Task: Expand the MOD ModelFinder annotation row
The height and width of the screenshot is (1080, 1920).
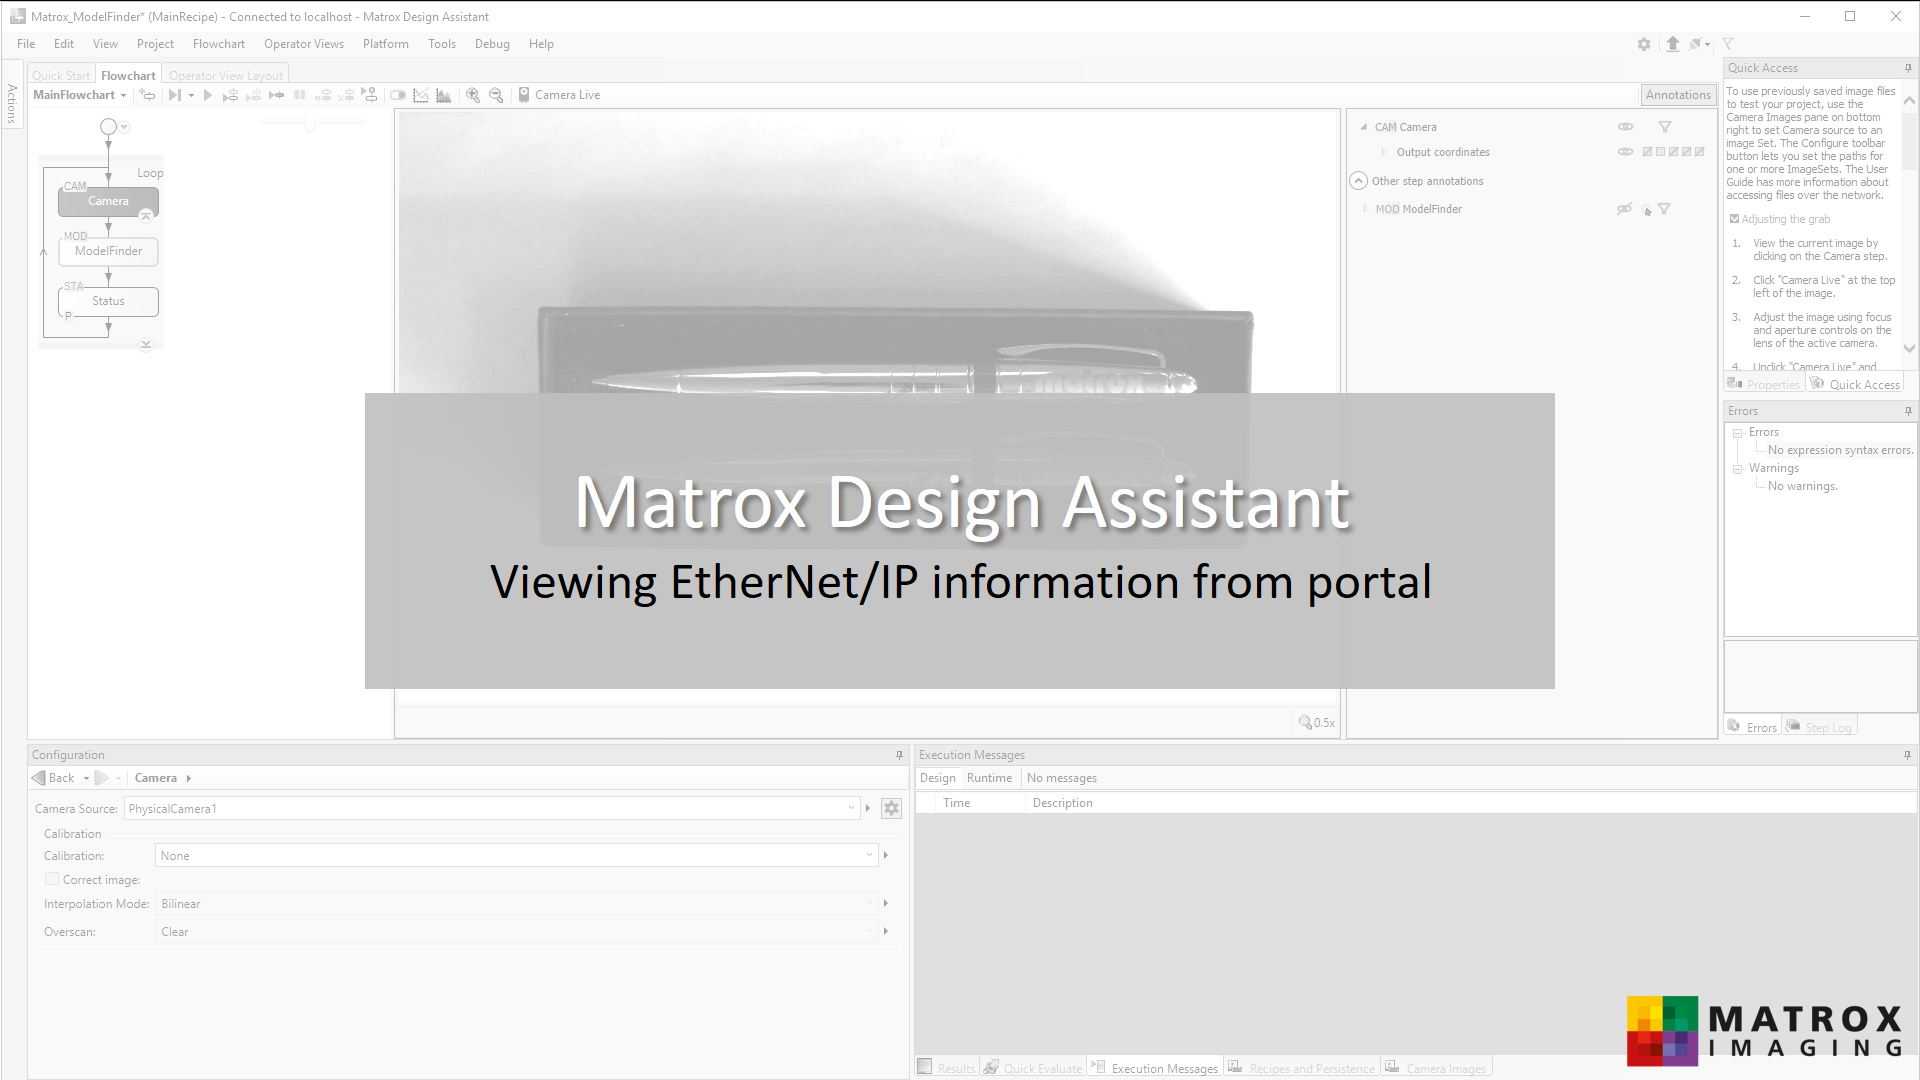Action: 1366,209
